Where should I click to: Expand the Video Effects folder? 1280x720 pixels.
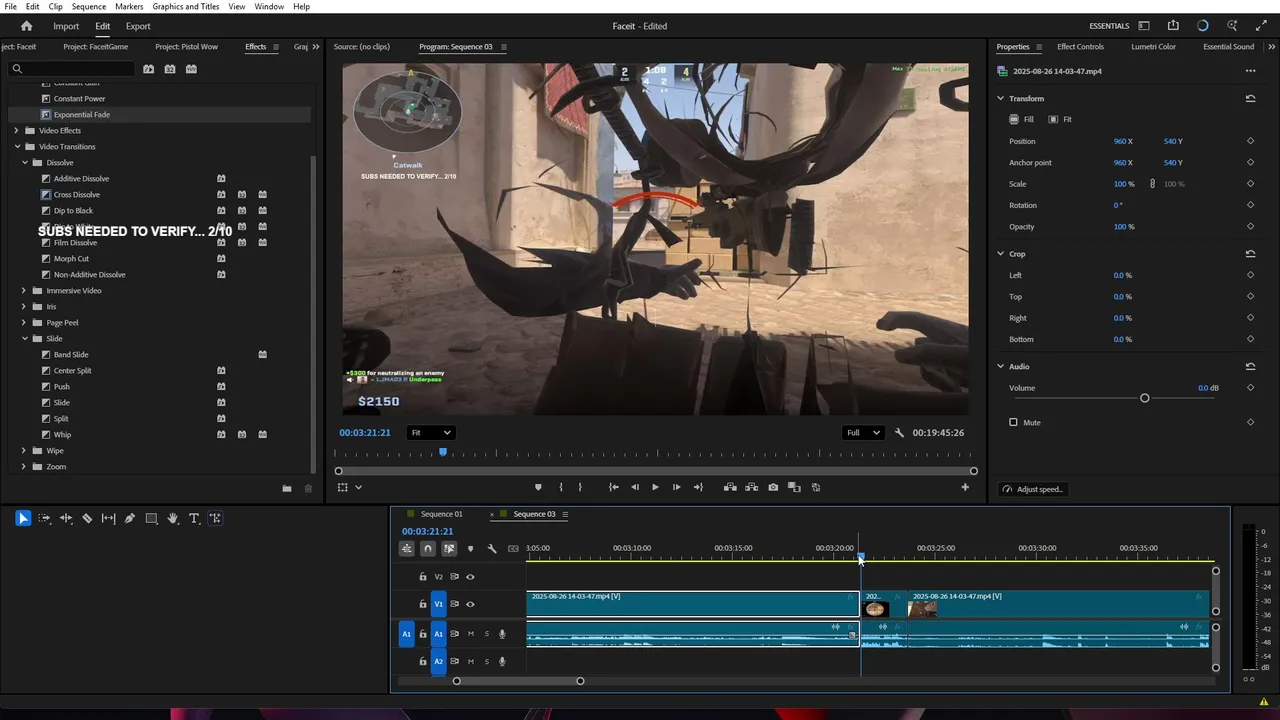(x=16, y=131)
